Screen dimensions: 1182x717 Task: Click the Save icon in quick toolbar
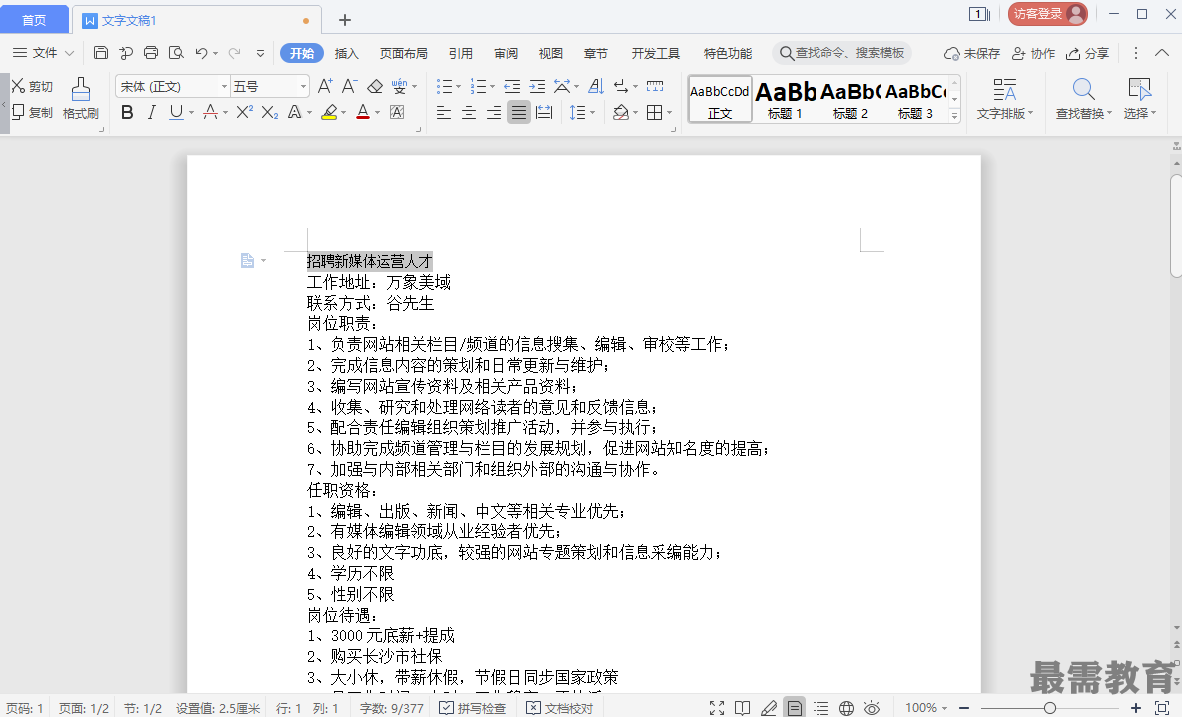pyautogui.click(x=100, y=53)
